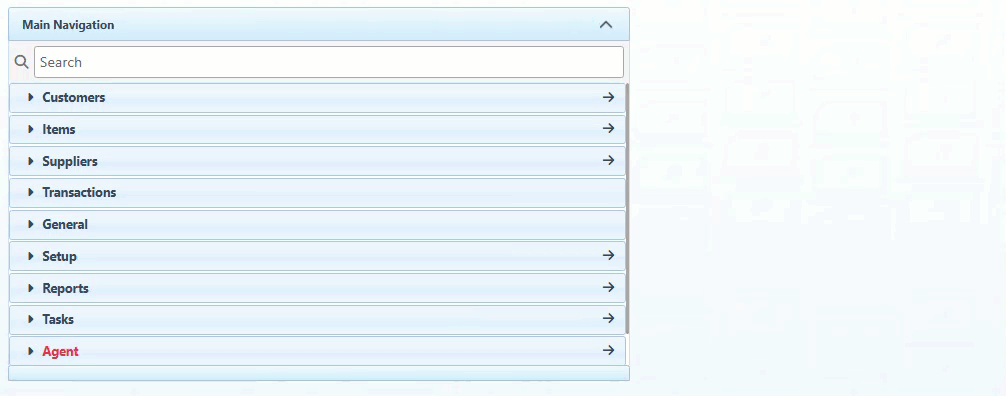The height and width of the screenshot is (396, 1006).
Task: Select the Reports menu entry
Action: (x=65, y=288)
